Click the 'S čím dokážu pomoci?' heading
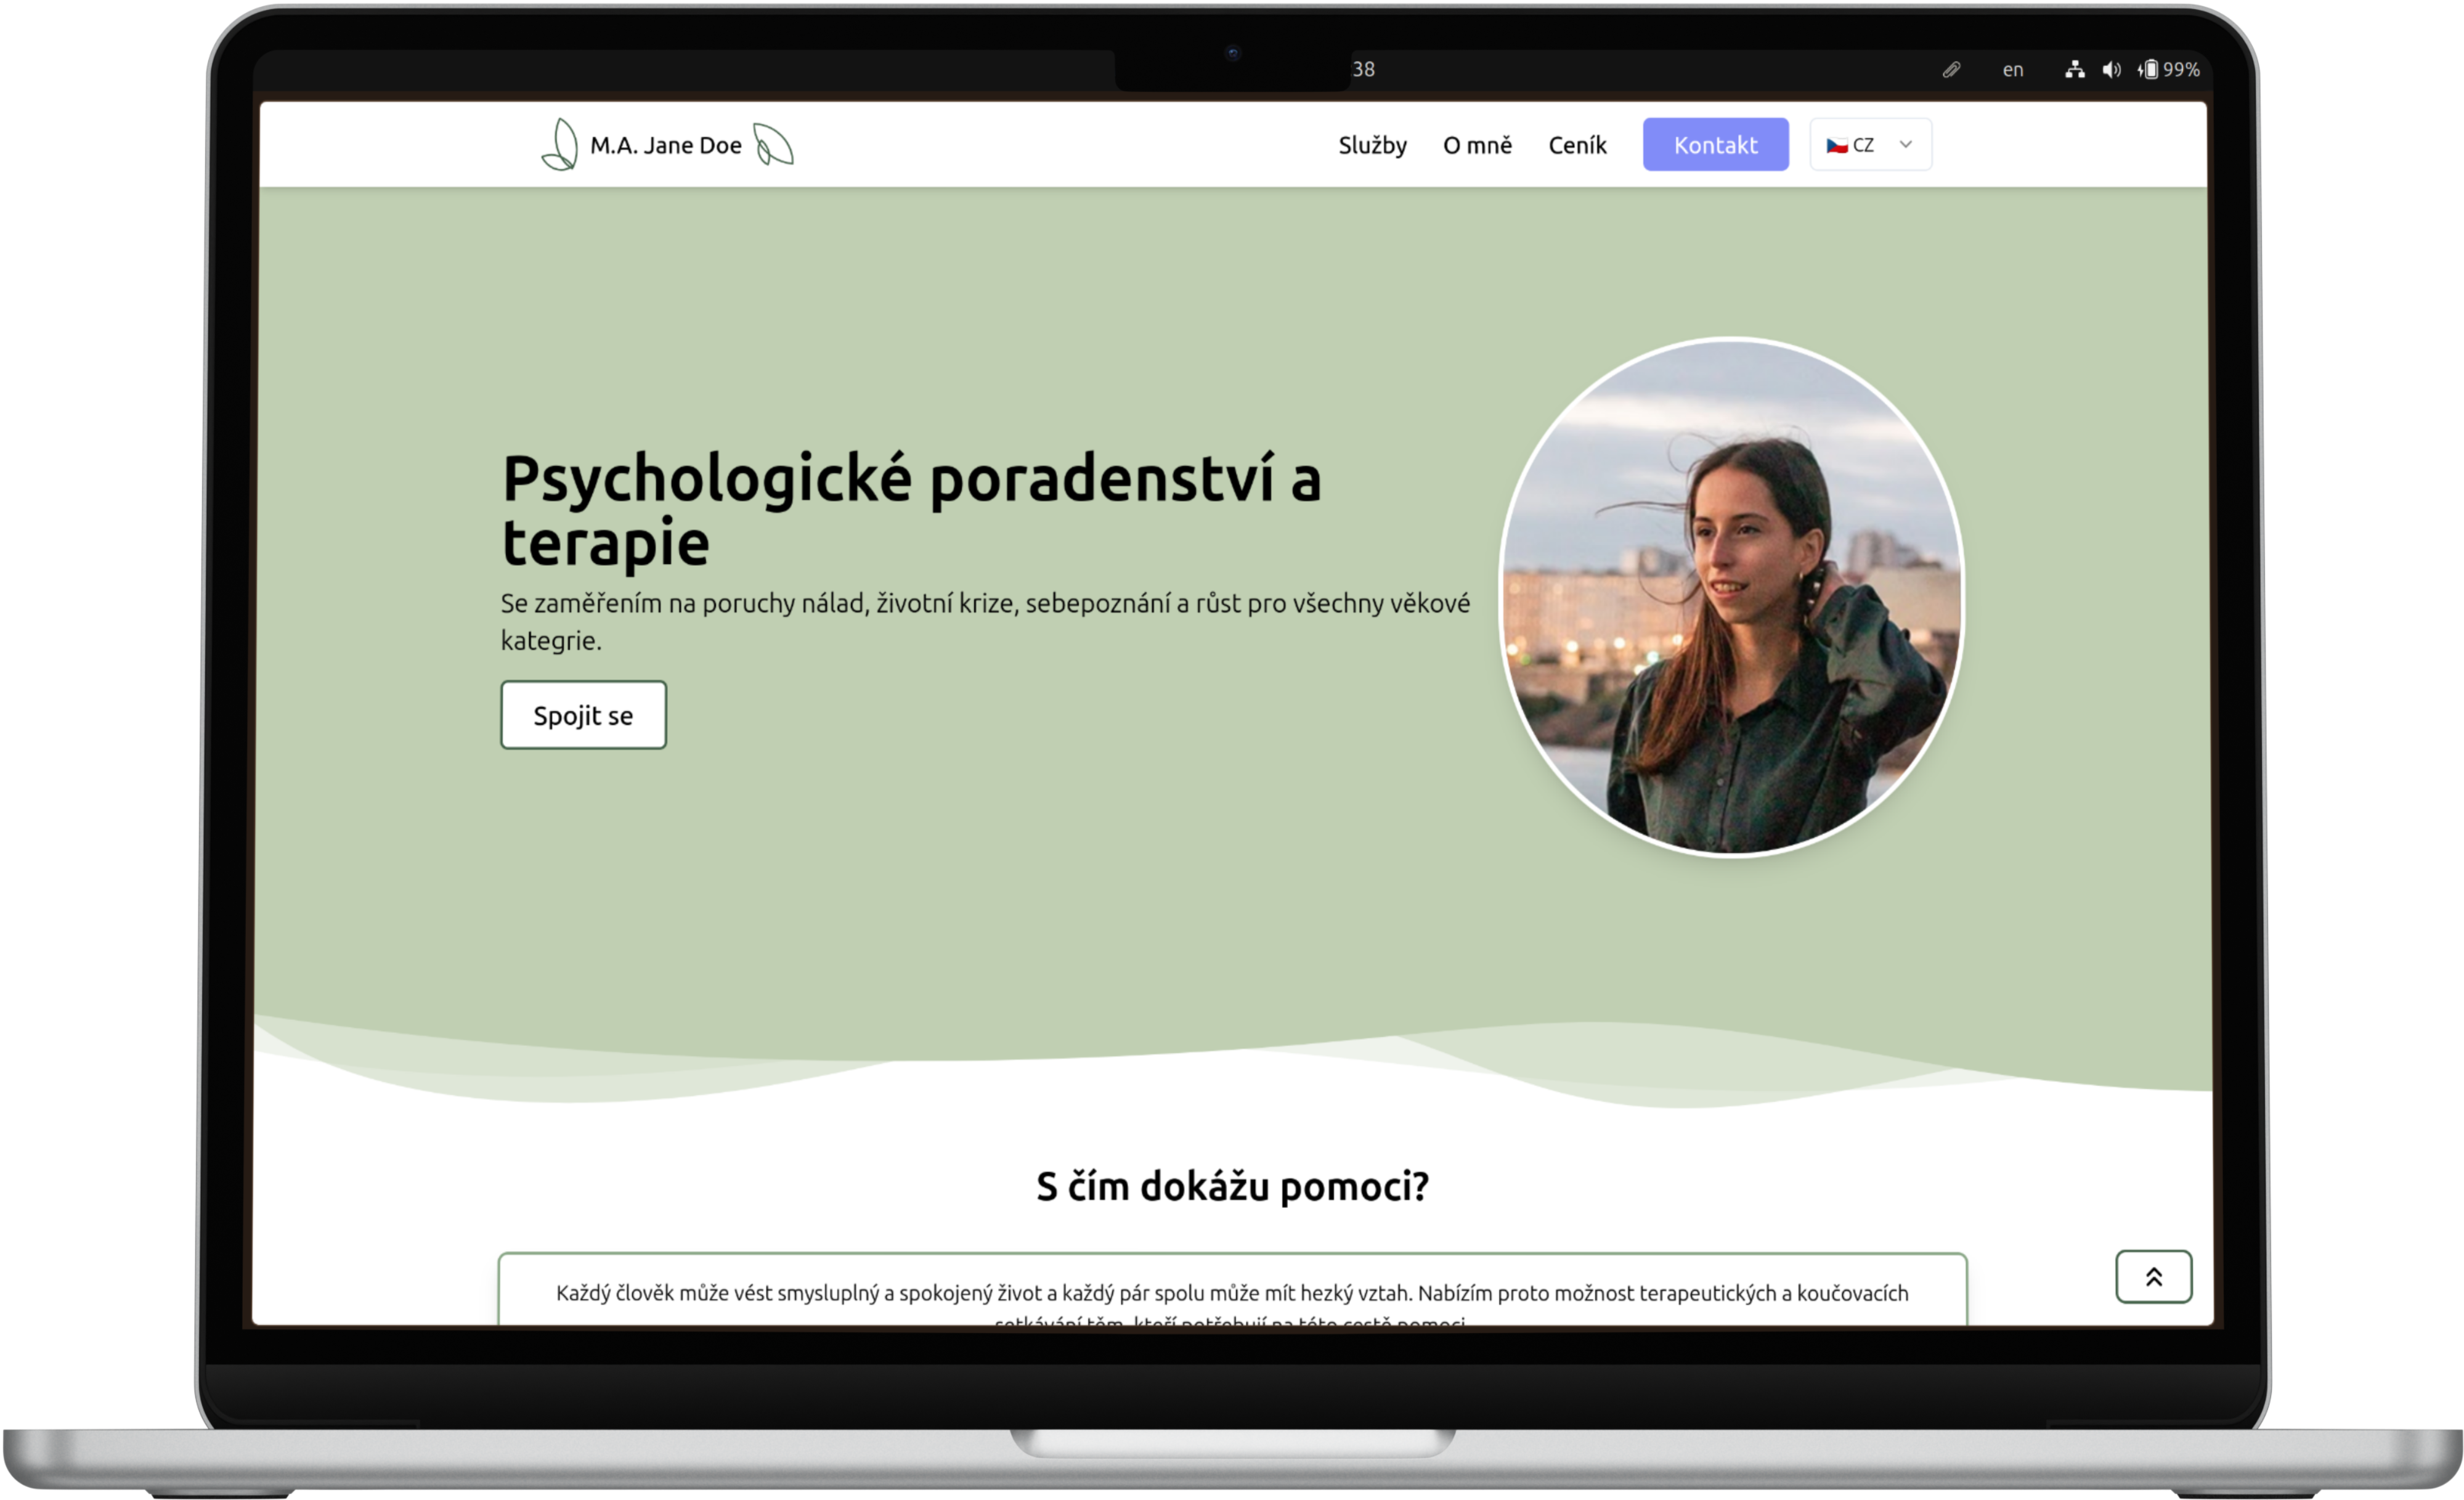2464x1500 pixels. (x=1232, y=1187)
